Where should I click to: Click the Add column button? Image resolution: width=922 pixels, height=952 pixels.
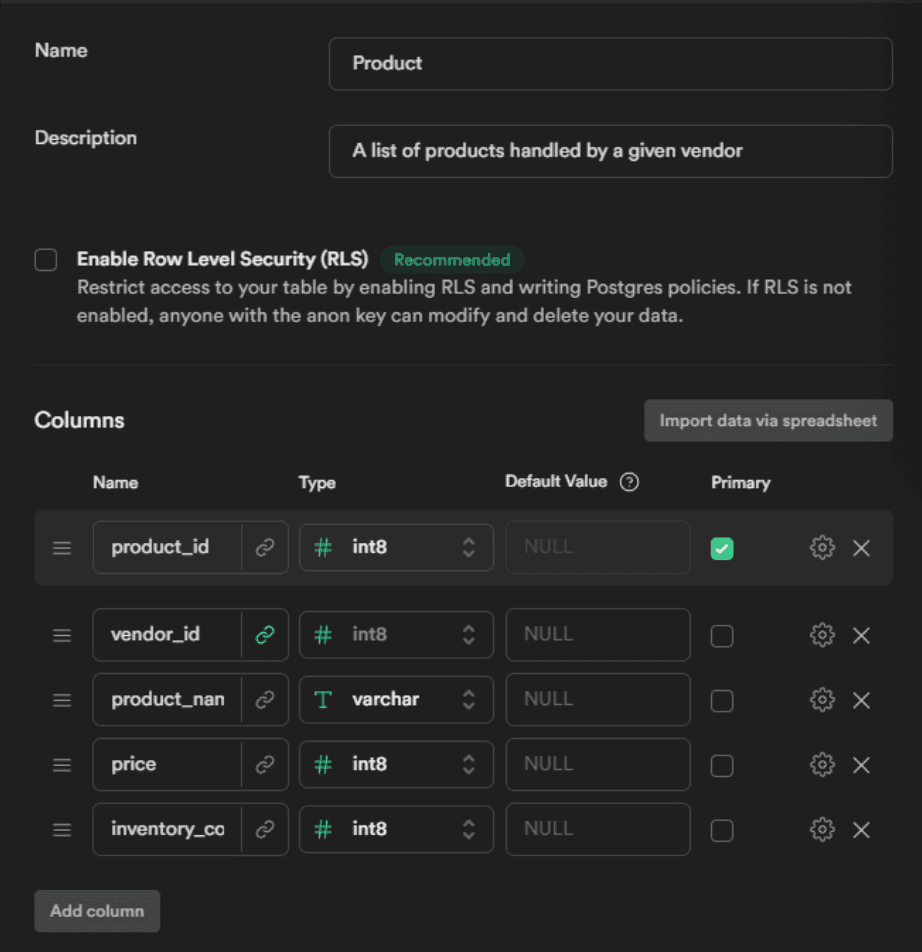point(97,911)
